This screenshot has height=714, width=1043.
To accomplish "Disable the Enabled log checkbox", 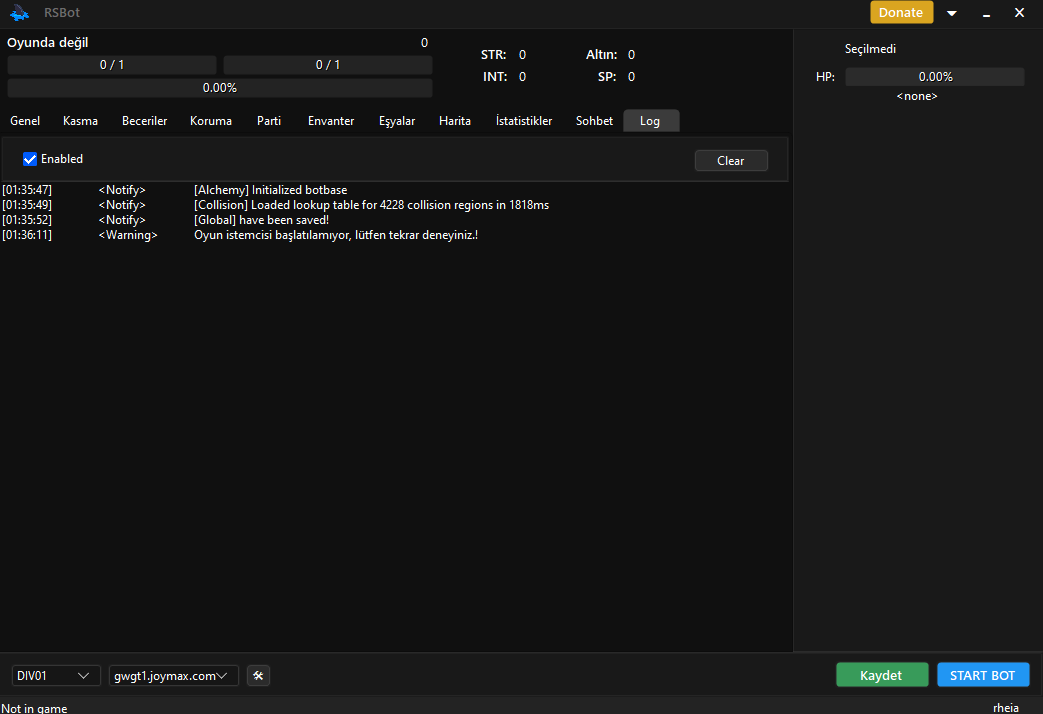I will [30, 158].
